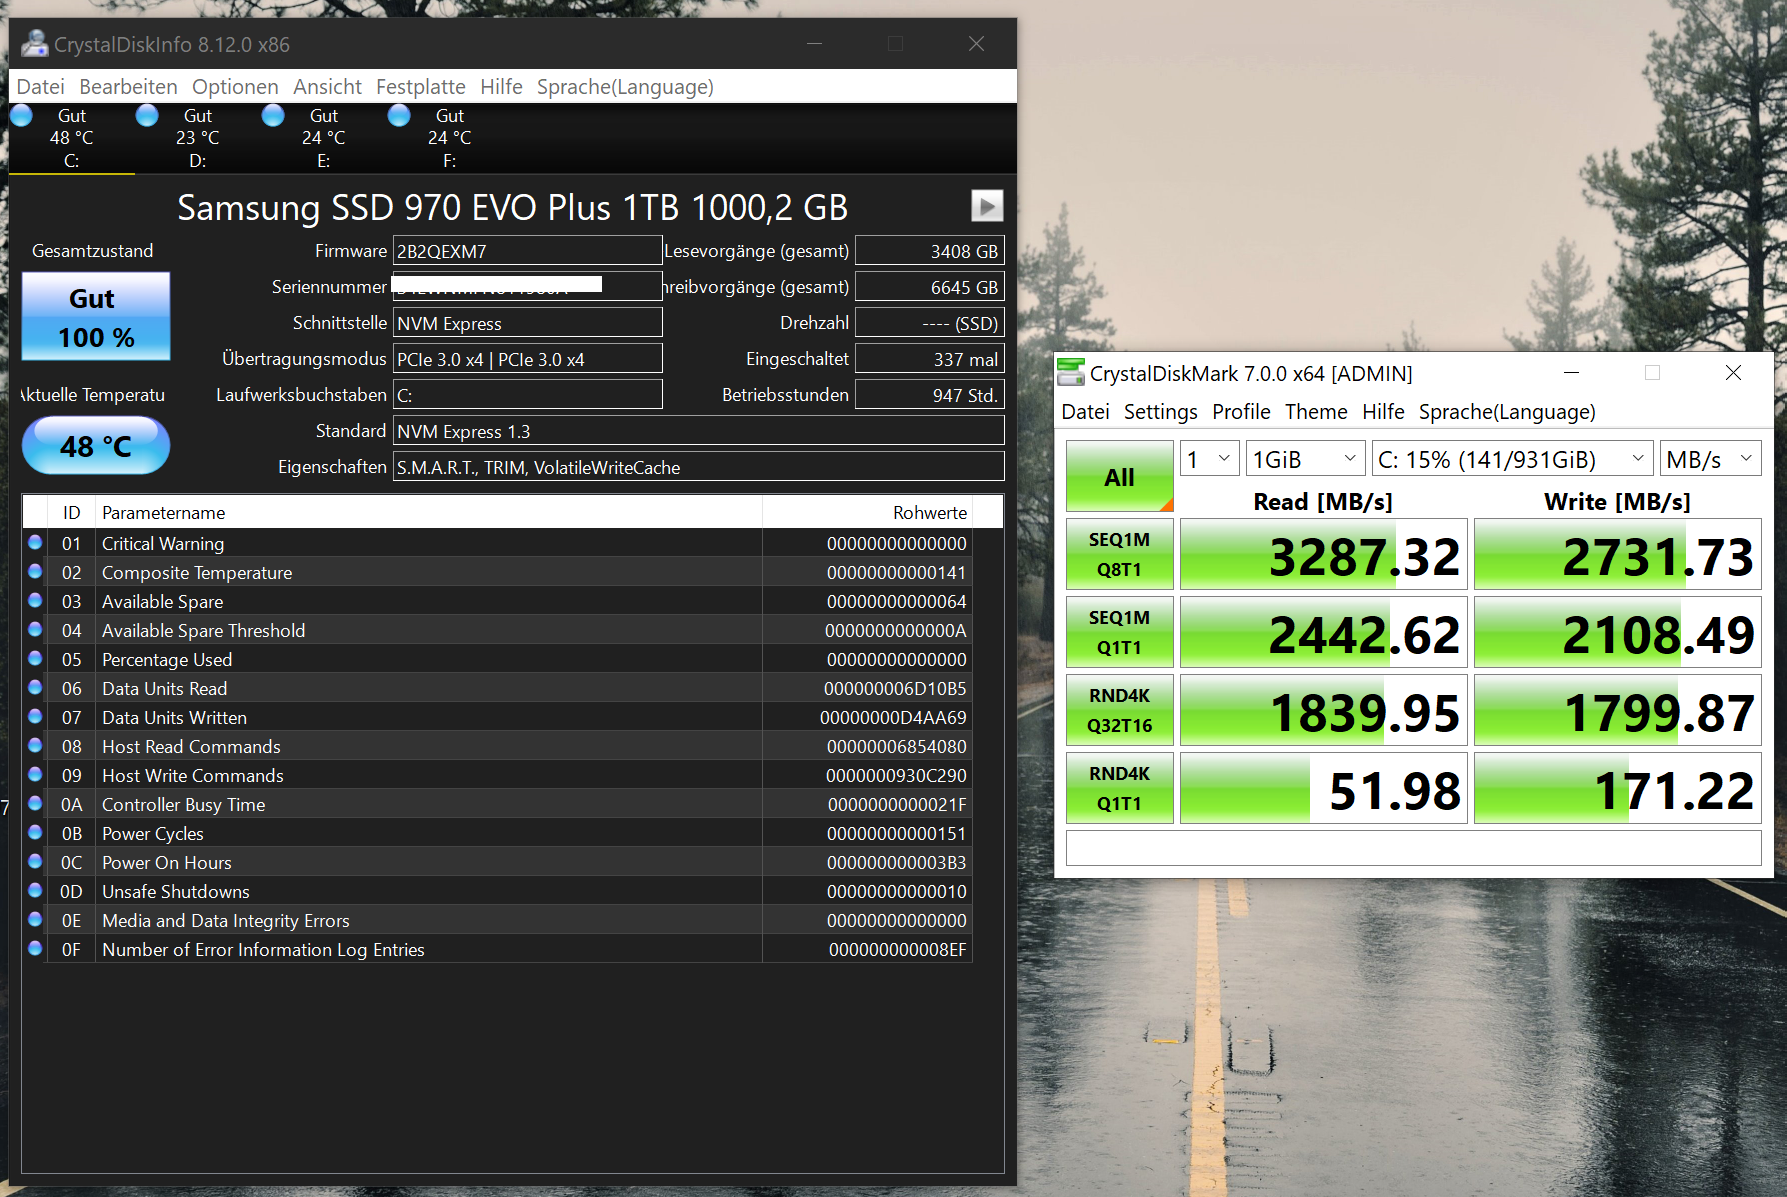Open Hilfe menu in CrystalDiskMark

1383,412
